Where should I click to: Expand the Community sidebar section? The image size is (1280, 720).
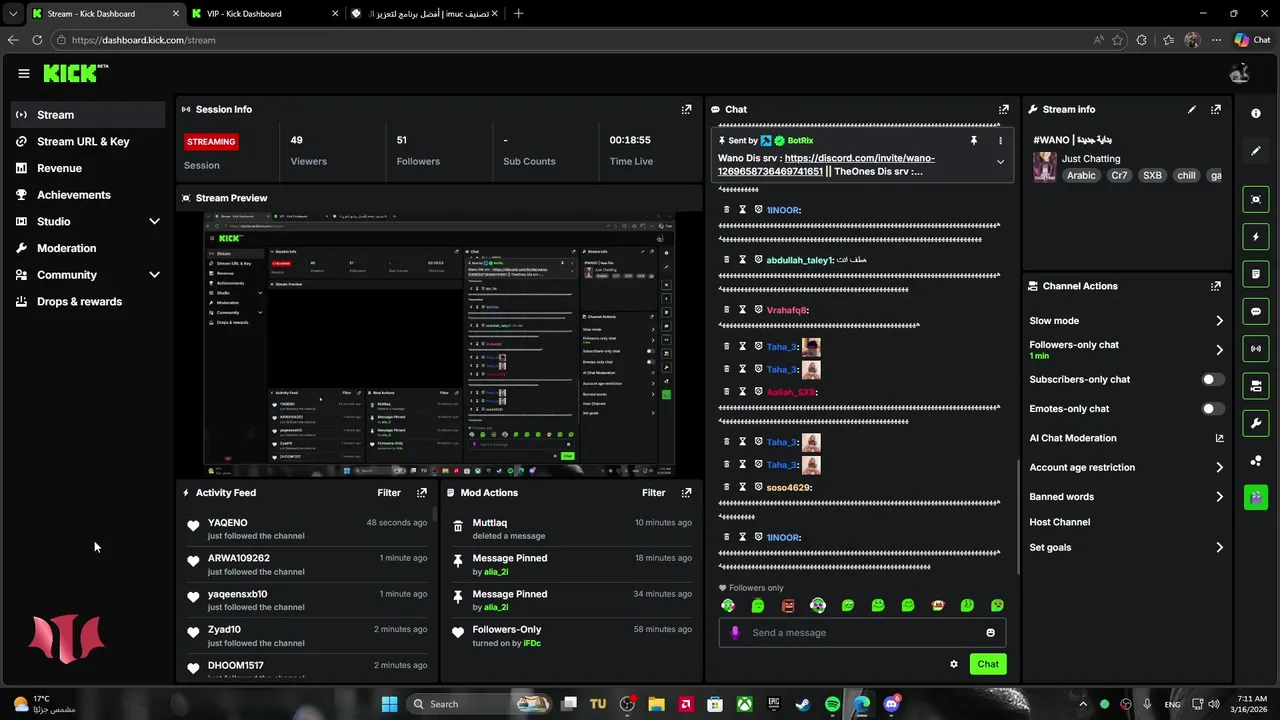point(154,275)
